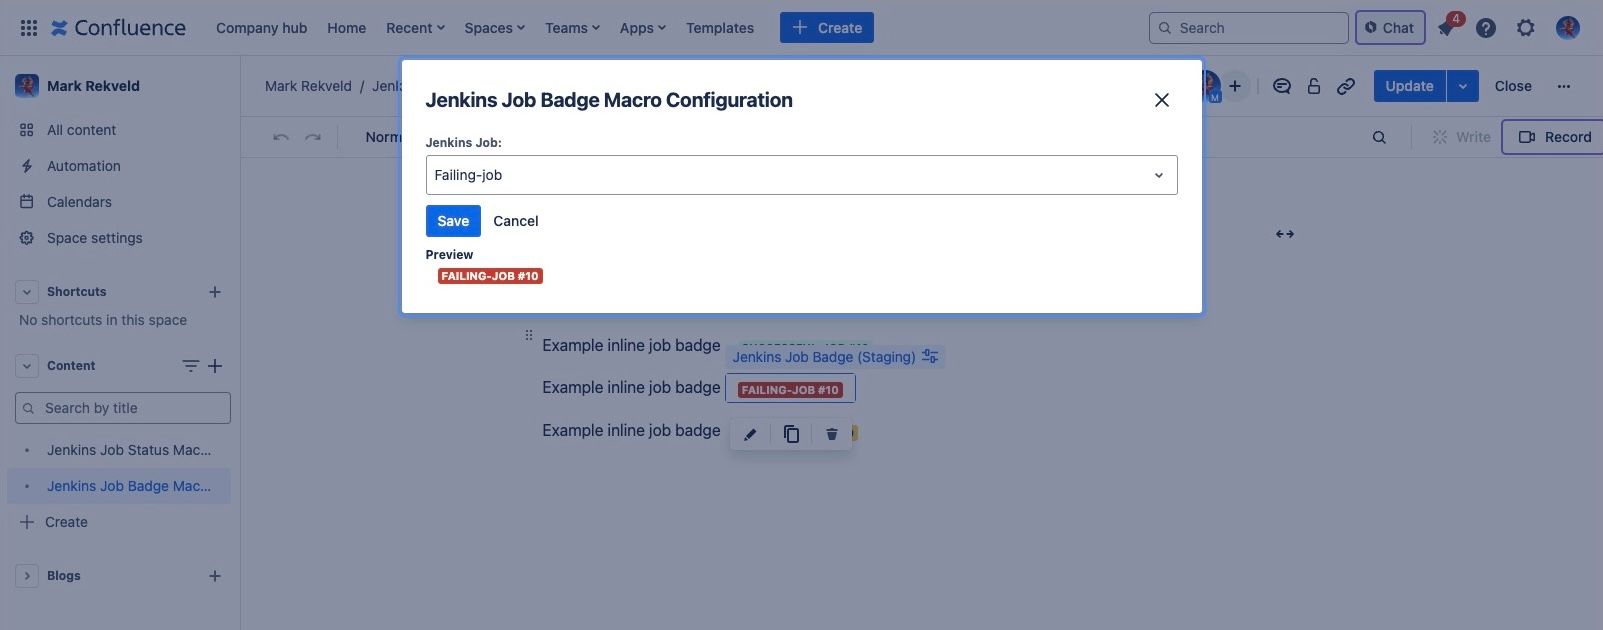Click the trash delete macro icon
This screenshot has width=1603, height=630.
point(831,434)
